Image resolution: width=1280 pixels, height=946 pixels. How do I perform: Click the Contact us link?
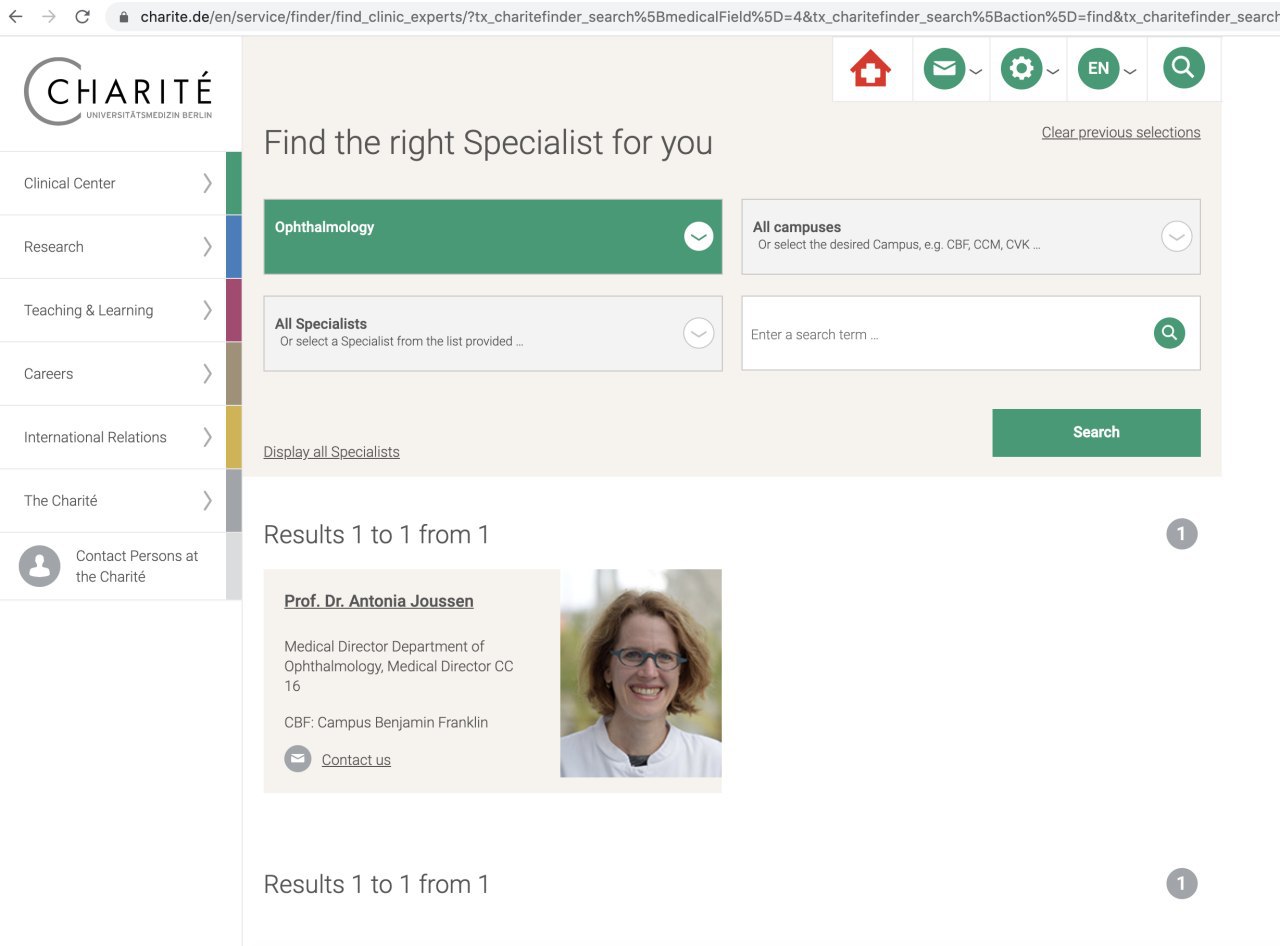point(356,760)
